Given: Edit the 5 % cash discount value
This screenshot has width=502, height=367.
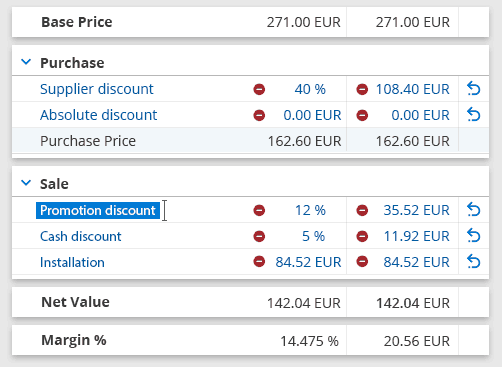Looking at the screenshot, I should click(314, 236).
